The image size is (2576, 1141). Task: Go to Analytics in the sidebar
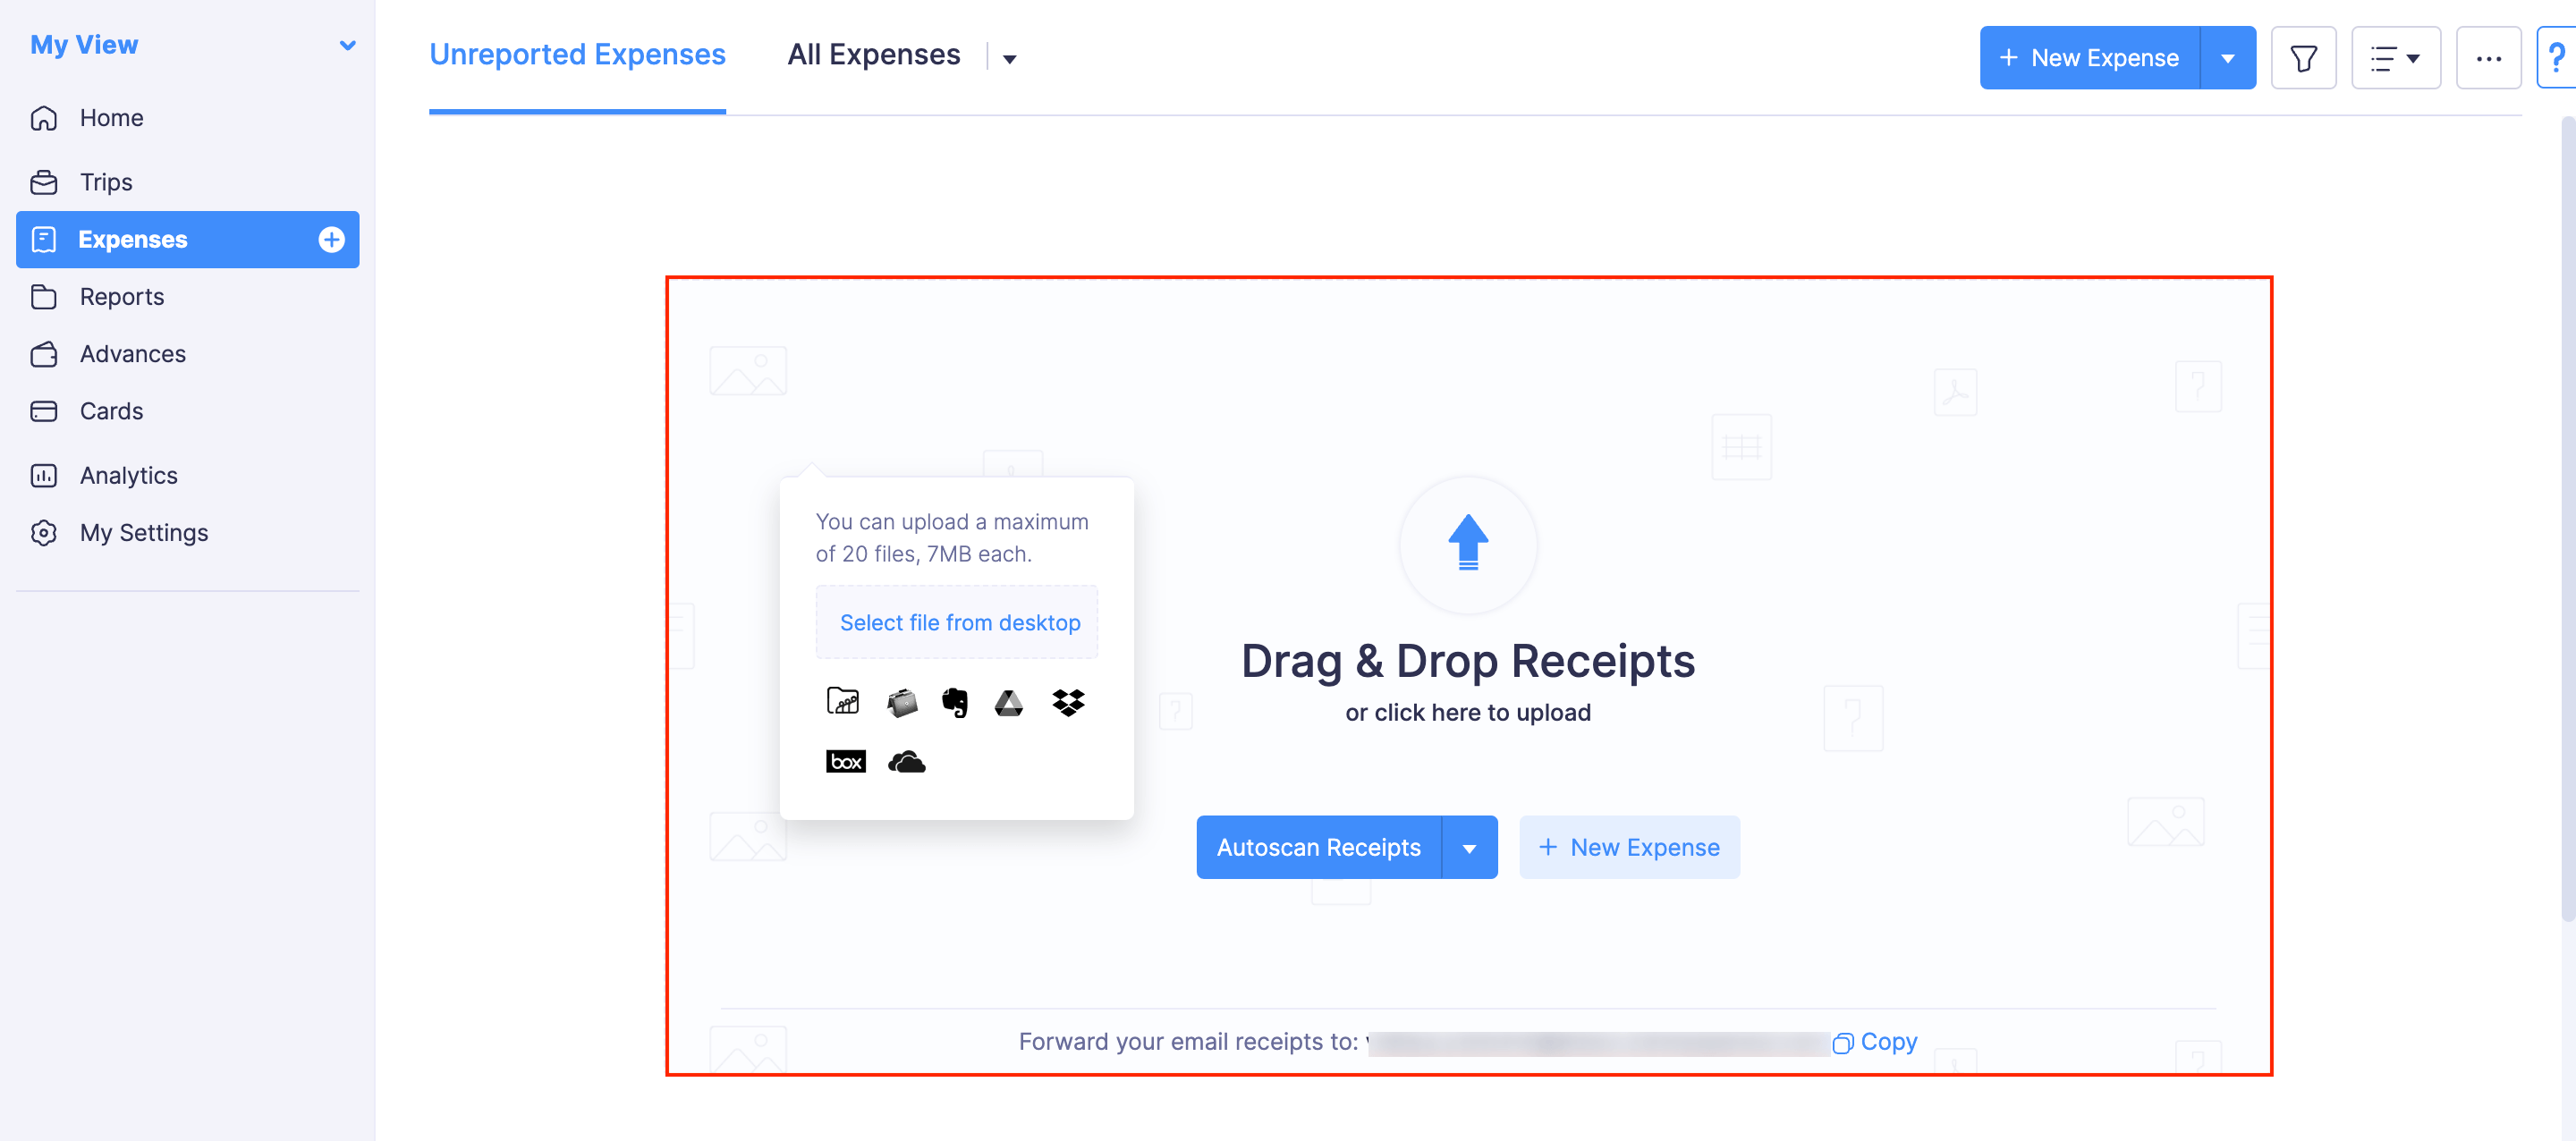pos(128,475)
